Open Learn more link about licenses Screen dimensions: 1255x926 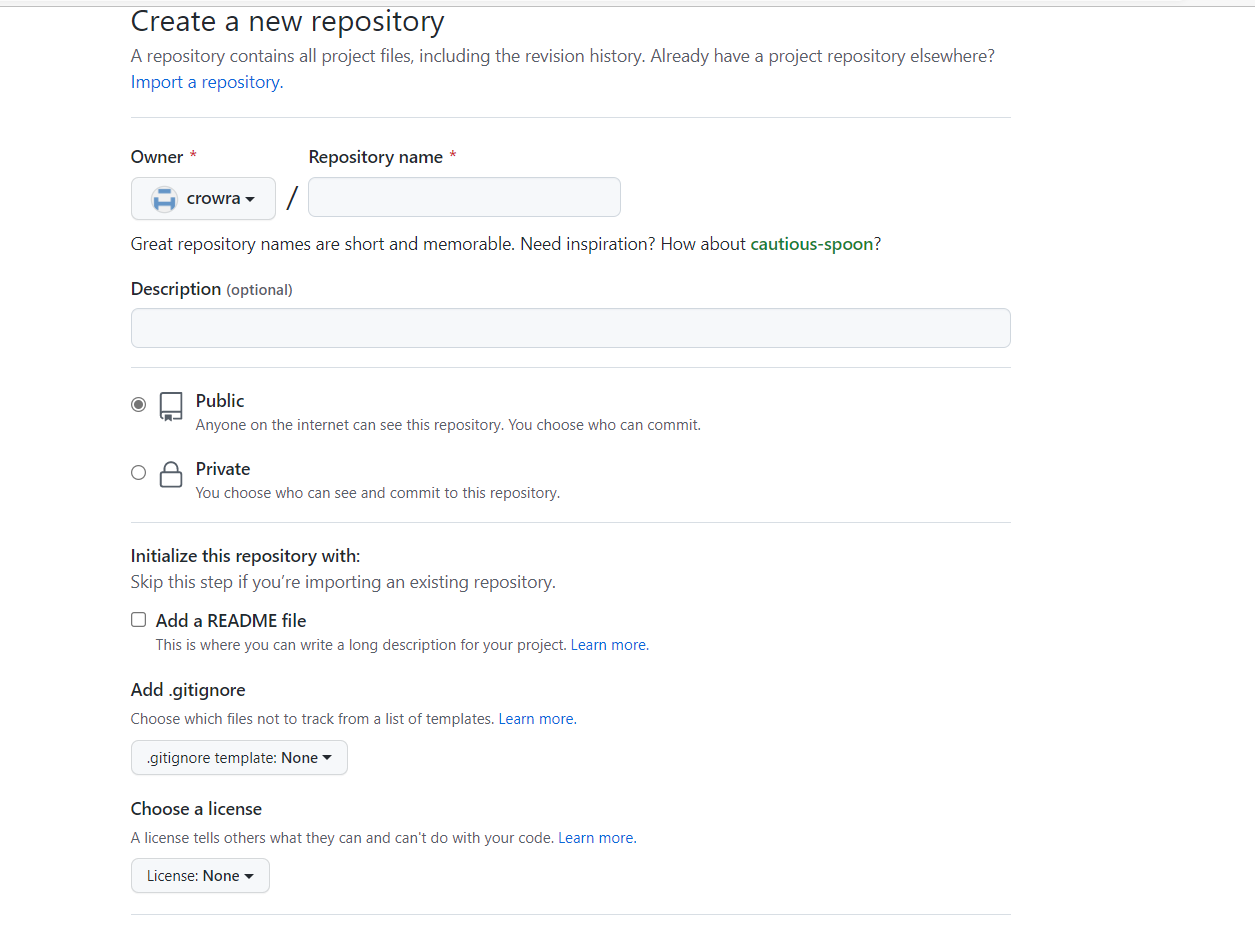(595, 838)
